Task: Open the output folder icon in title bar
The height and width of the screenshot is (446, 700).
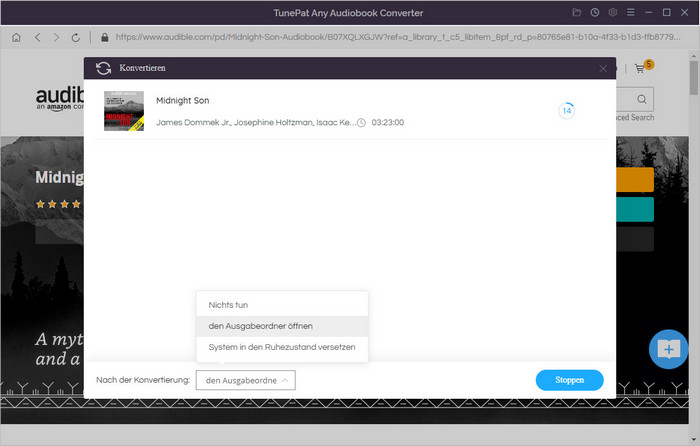Action: (x=577, y=13)
